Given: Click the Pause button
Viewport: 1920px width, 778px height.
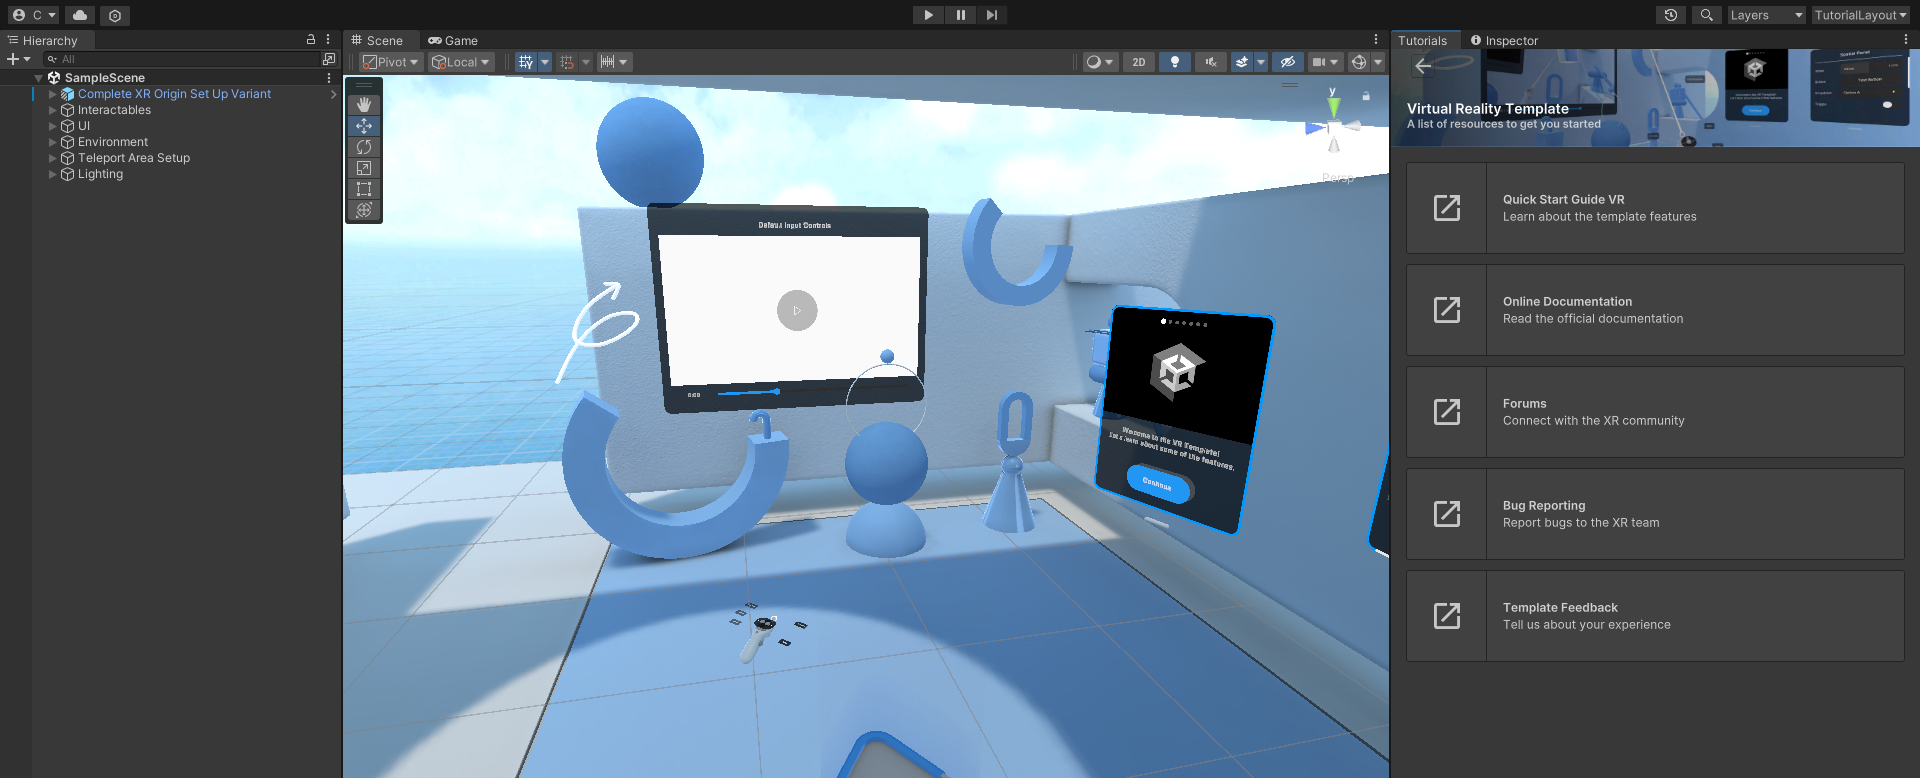Looking at the screenshot, I should coord(960,15).
